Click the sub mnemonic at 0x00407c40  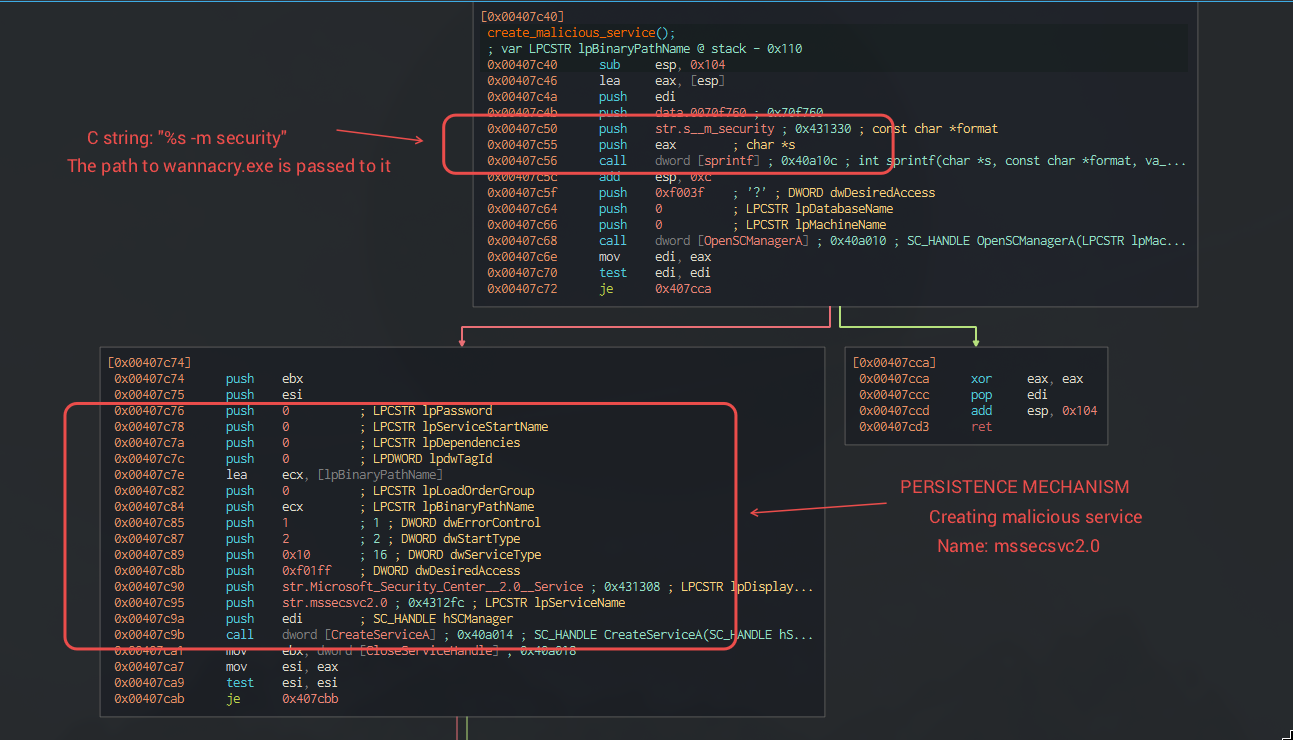pyautogui.click(x=610, y=65)
